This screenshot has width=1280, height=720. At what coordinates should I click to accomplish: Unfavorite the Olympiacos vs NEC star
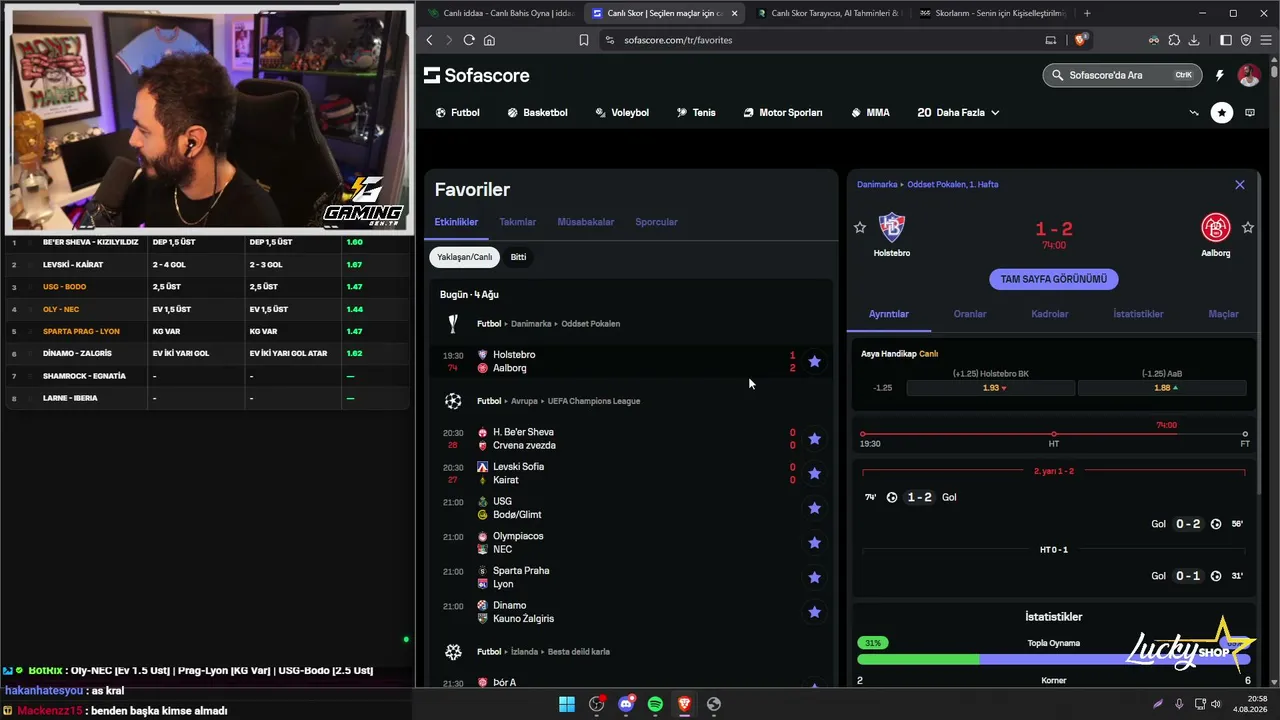(x=814, y=543)
